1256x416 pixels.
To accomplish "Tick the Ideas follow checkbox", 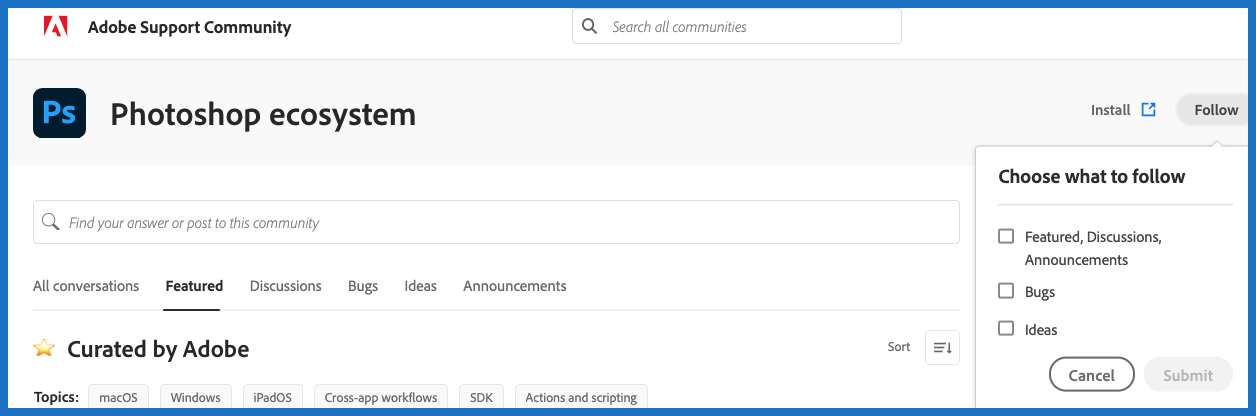I will tap(1006, 328).
